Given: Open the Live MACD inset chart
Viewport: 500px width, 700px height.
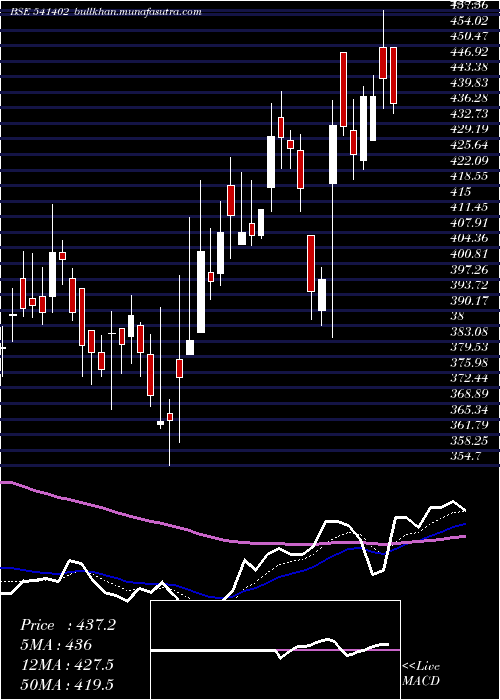Looking at the screenshot, I should coord(275,650).
